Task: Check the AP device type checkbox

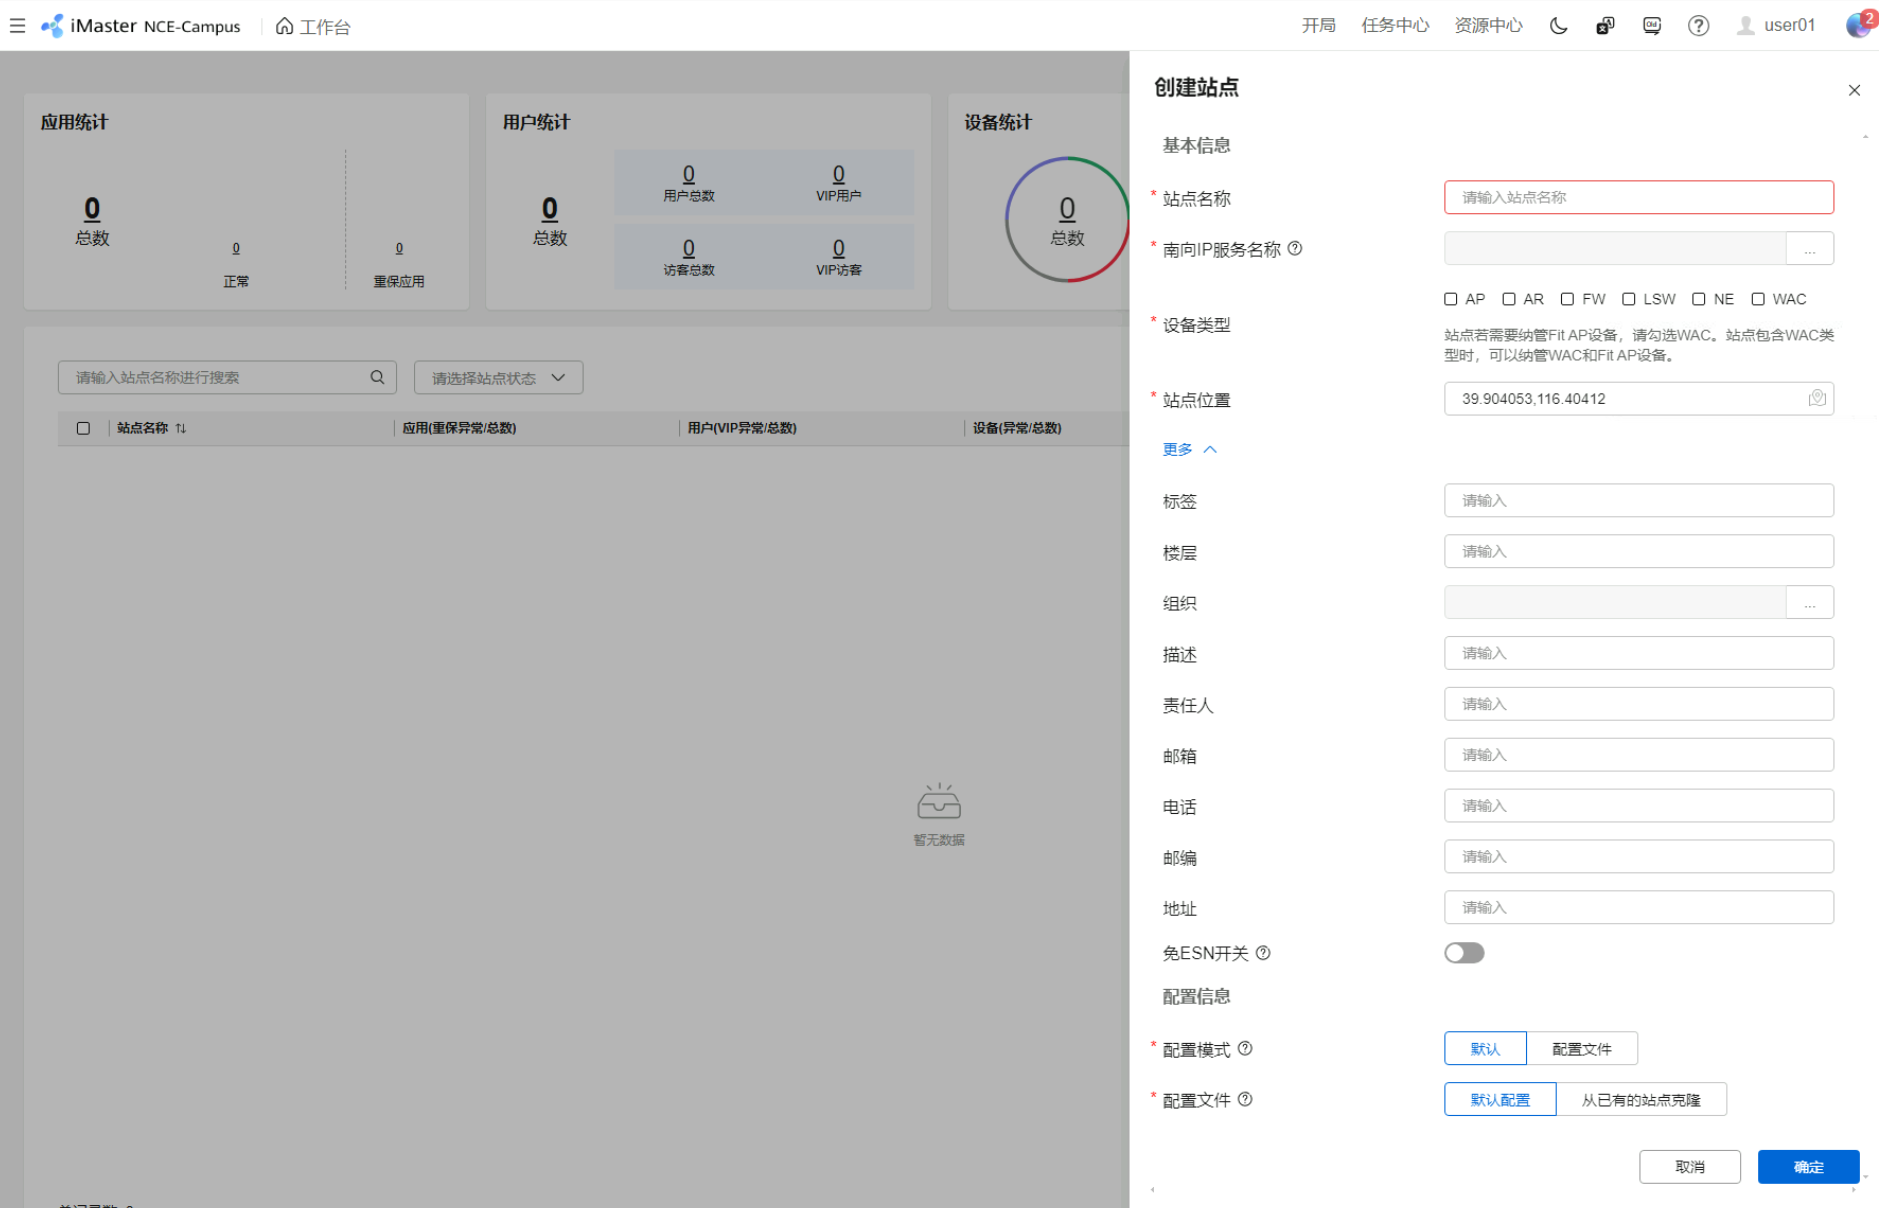Action: click(x=1451, y=299)
